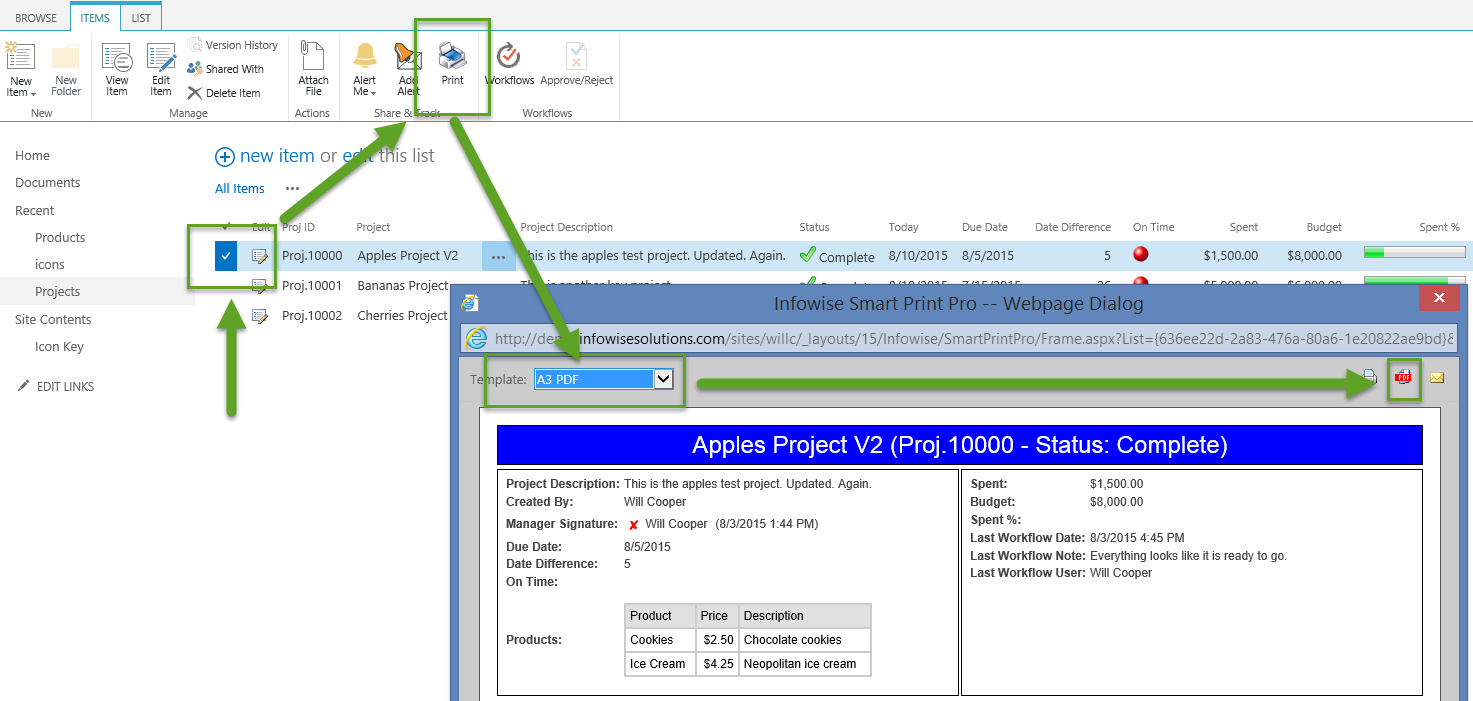Screen dimensions: 1473x701
Task: Export to PDF using the PDF icon
Action: click(1404, 378)
